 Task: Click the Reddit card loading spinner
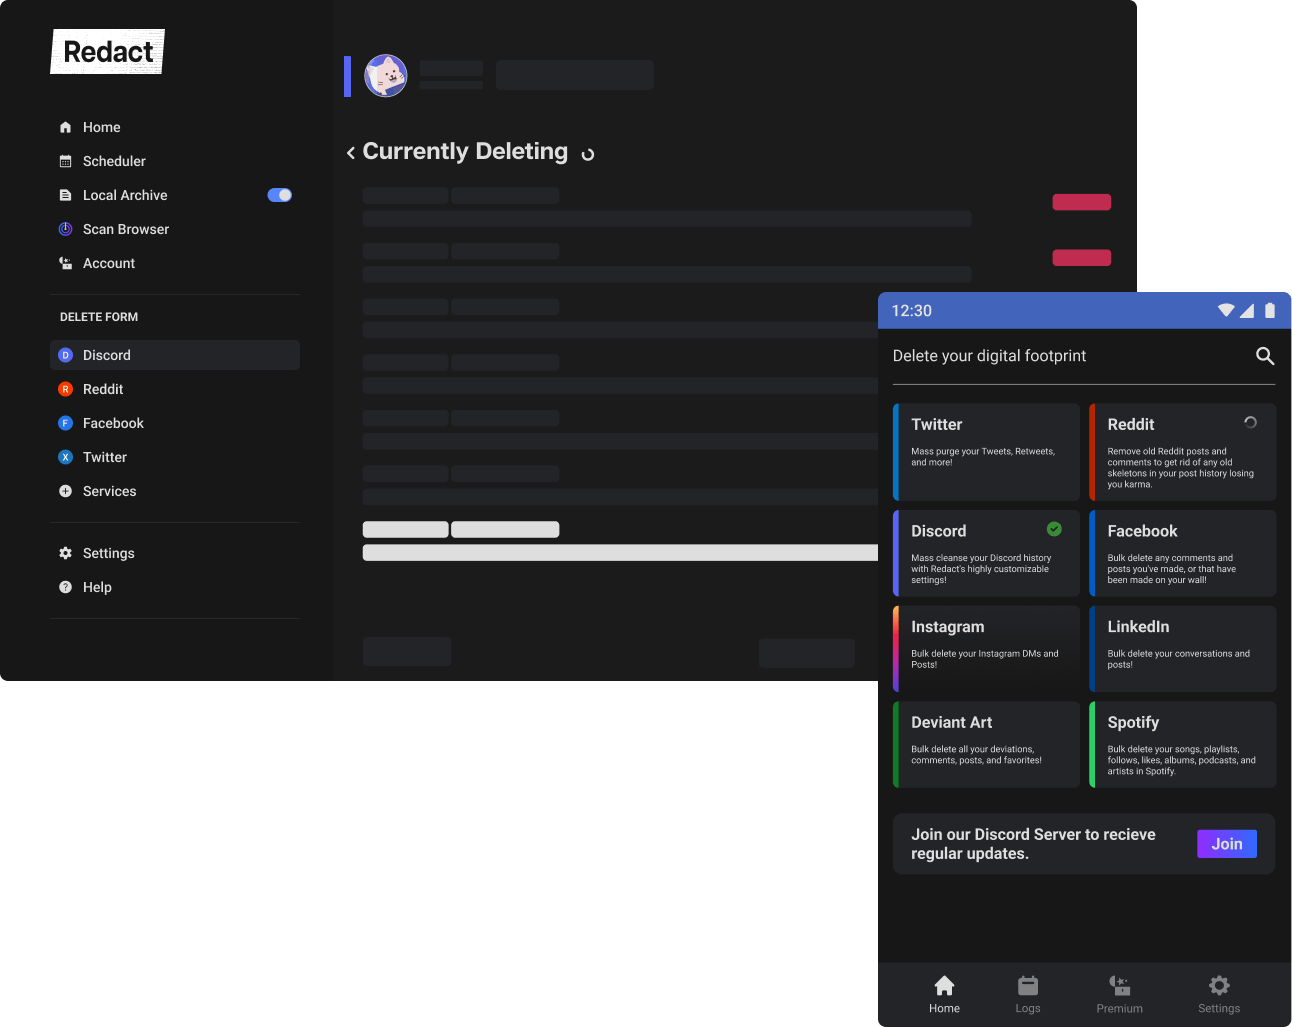pyautogui.click(x=1250, y=423)
